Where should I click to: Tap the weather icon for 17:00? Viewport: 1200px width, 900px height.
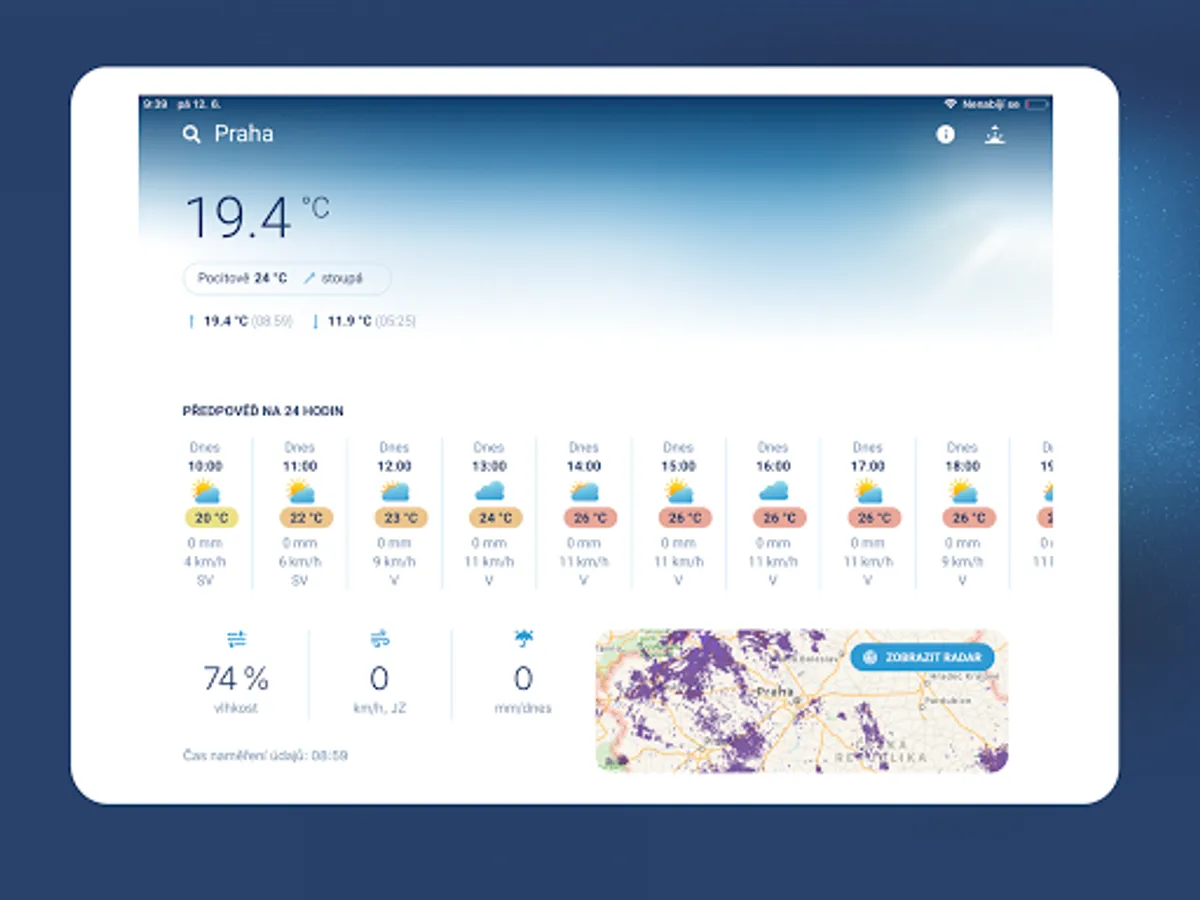(868, 491)
